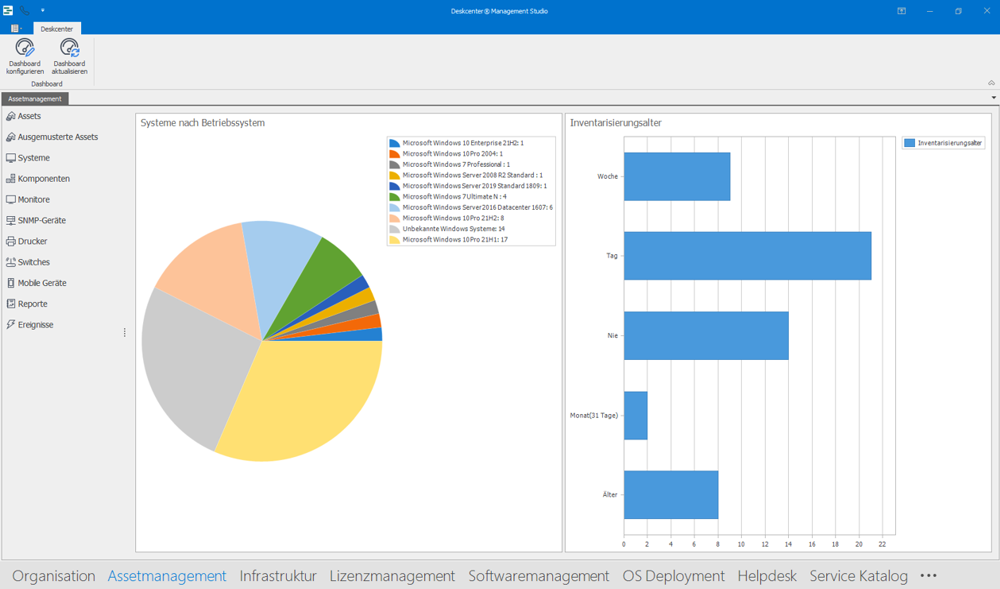Click the Reporte document icon
This screenshot has width=1000, height=589.
point(11,304)
